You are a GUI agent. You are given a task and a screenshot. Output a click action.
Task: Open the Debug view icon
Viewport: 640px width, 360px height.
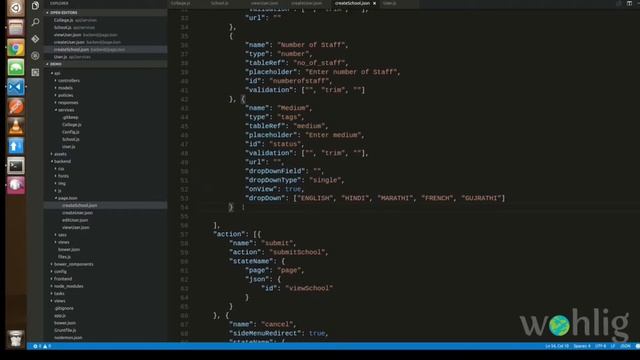pos(36,56)
